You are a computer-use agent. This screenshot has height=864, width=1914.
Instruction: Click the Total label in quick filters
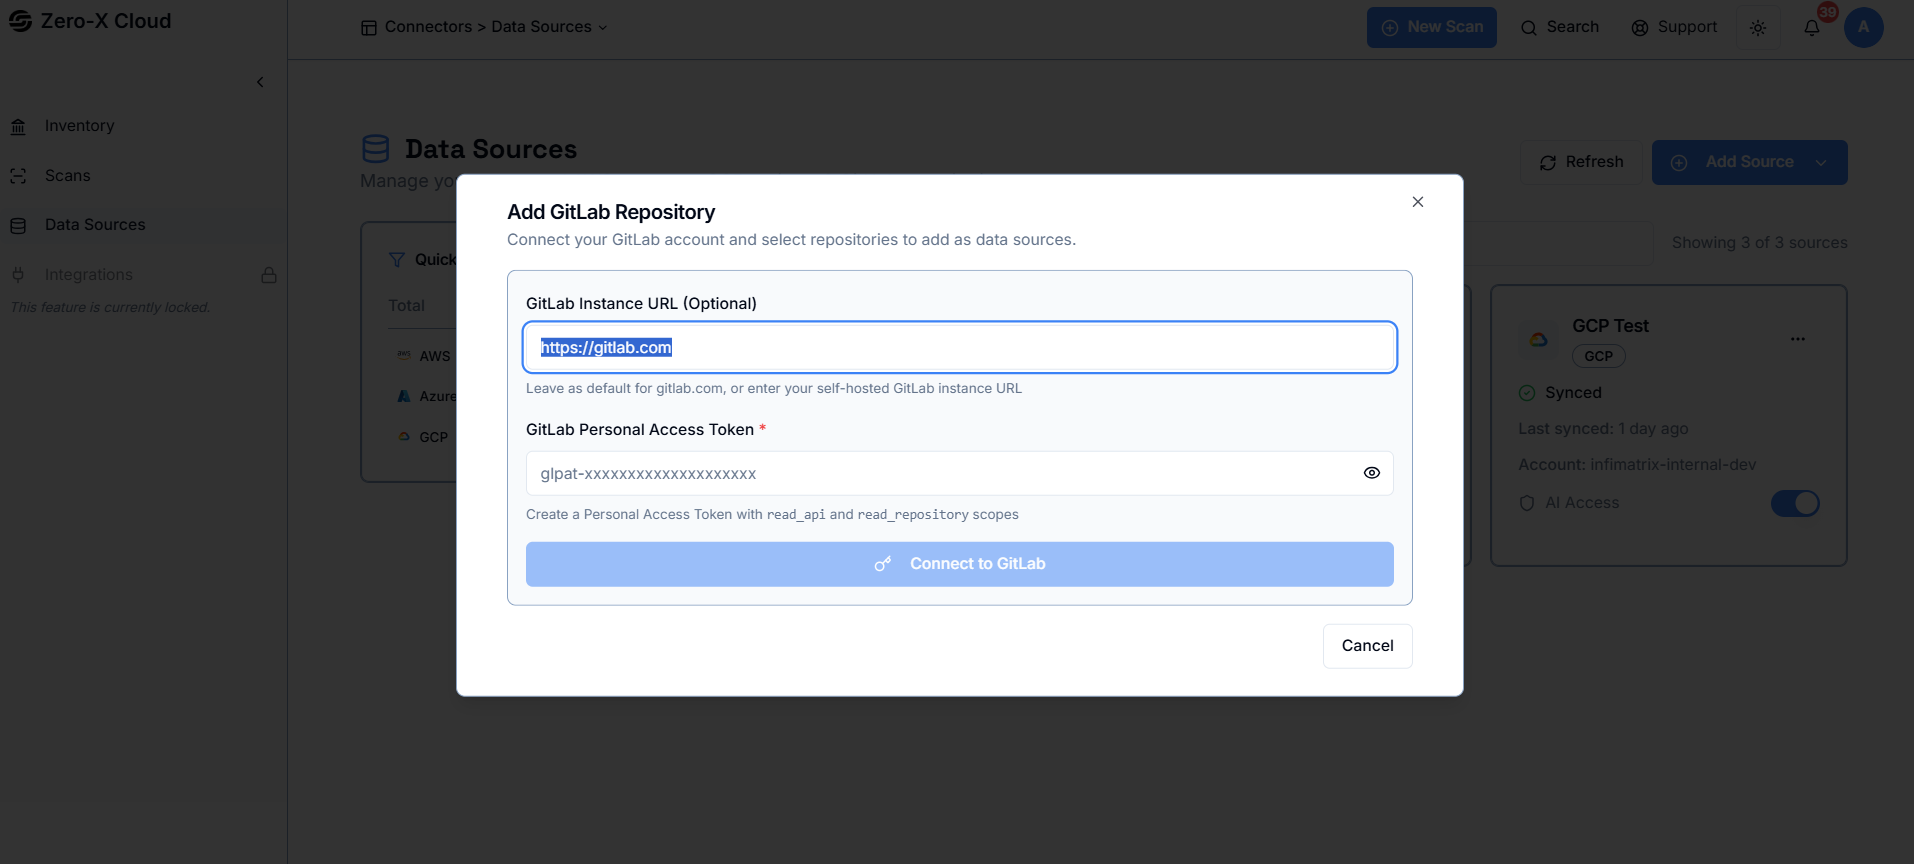[406, 306]
